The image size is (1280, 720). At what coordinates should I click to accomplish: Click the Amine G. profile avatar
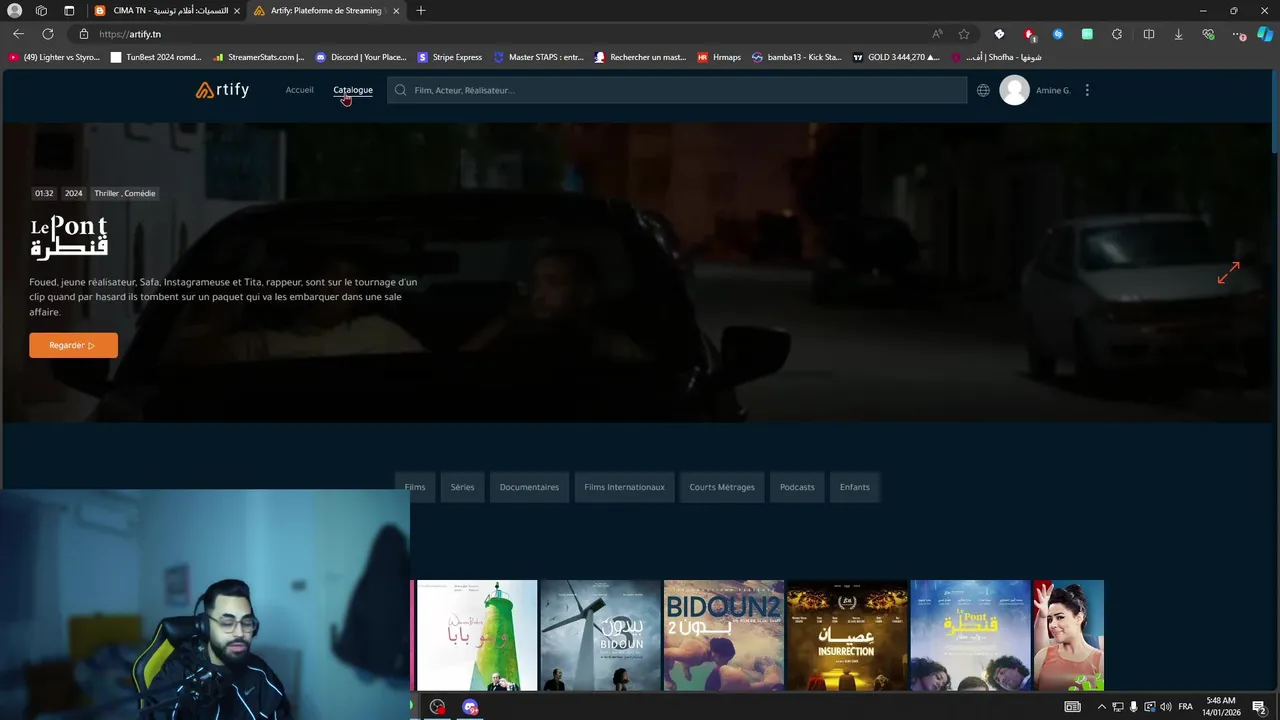[x=1014, y=90]
